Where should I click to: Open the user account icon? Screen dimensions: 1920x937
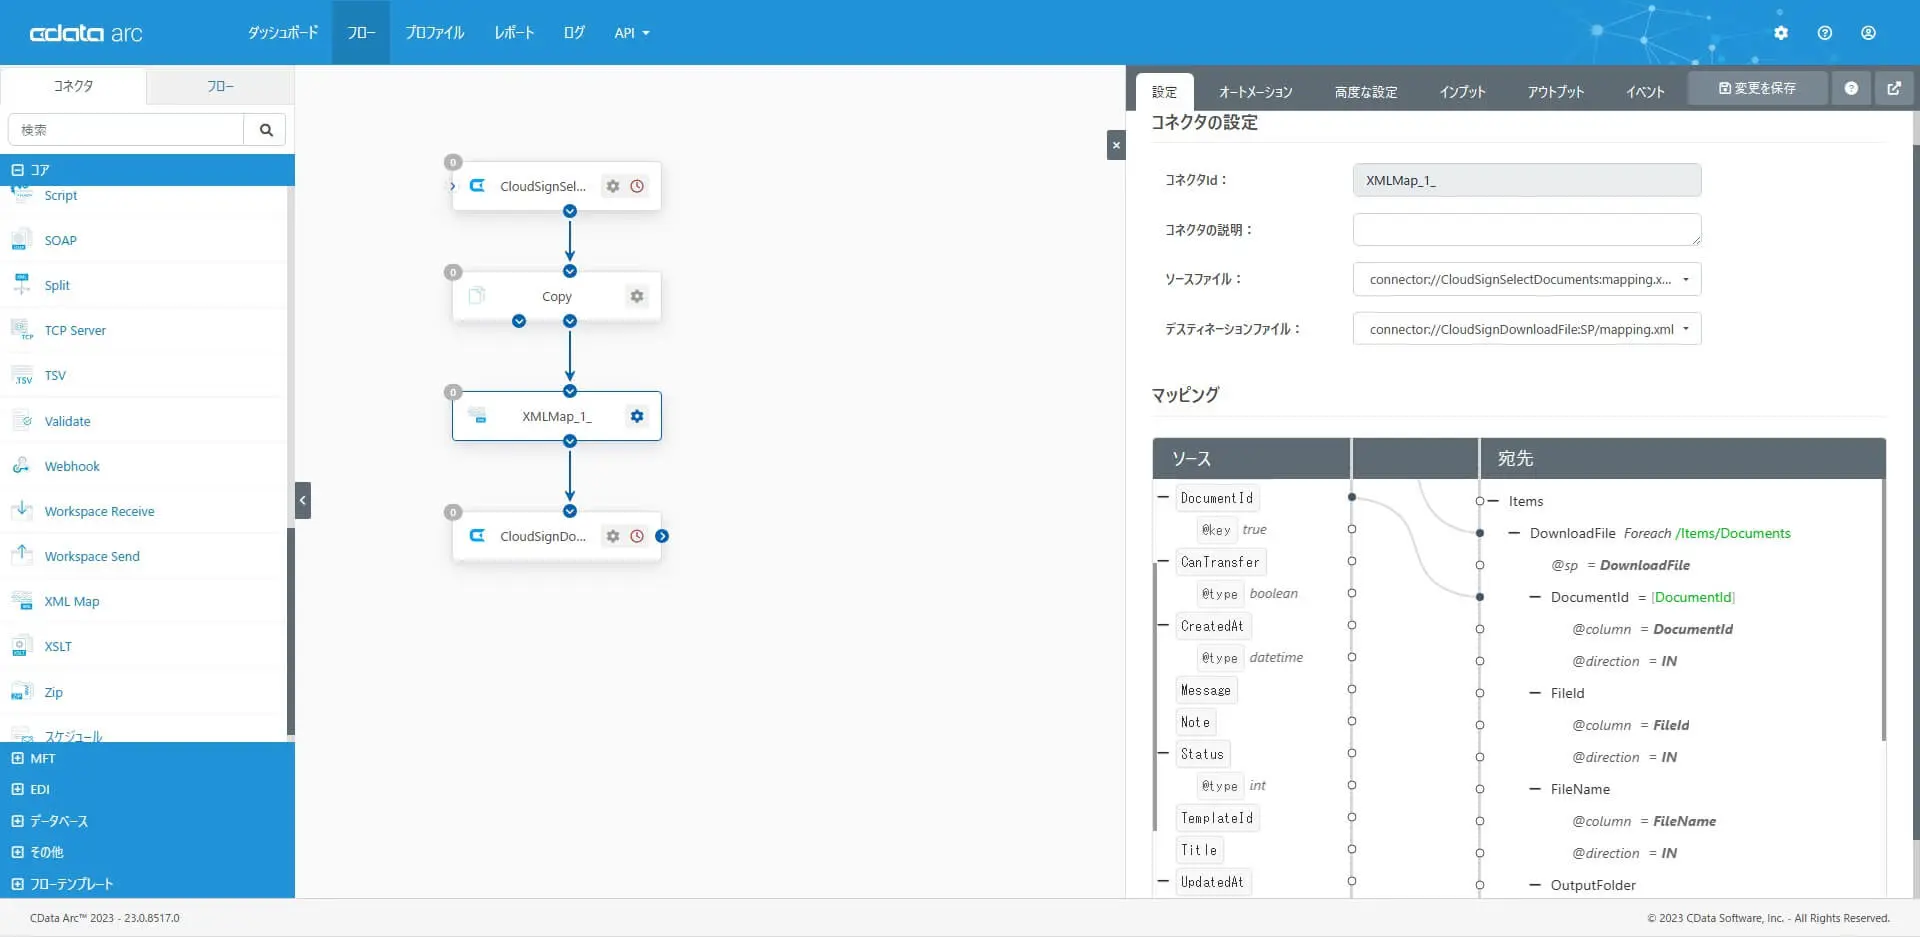coord(1868,33)
